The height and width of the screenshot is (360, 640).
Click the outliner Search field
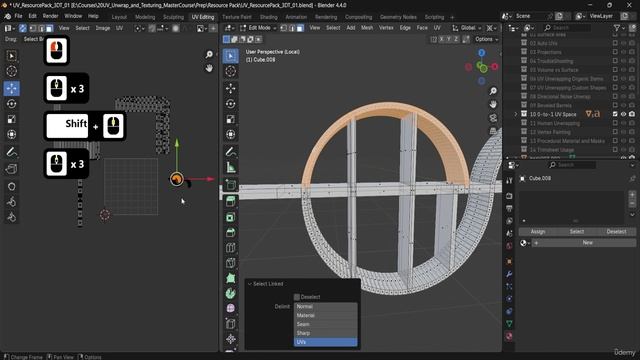coord(567,28)
